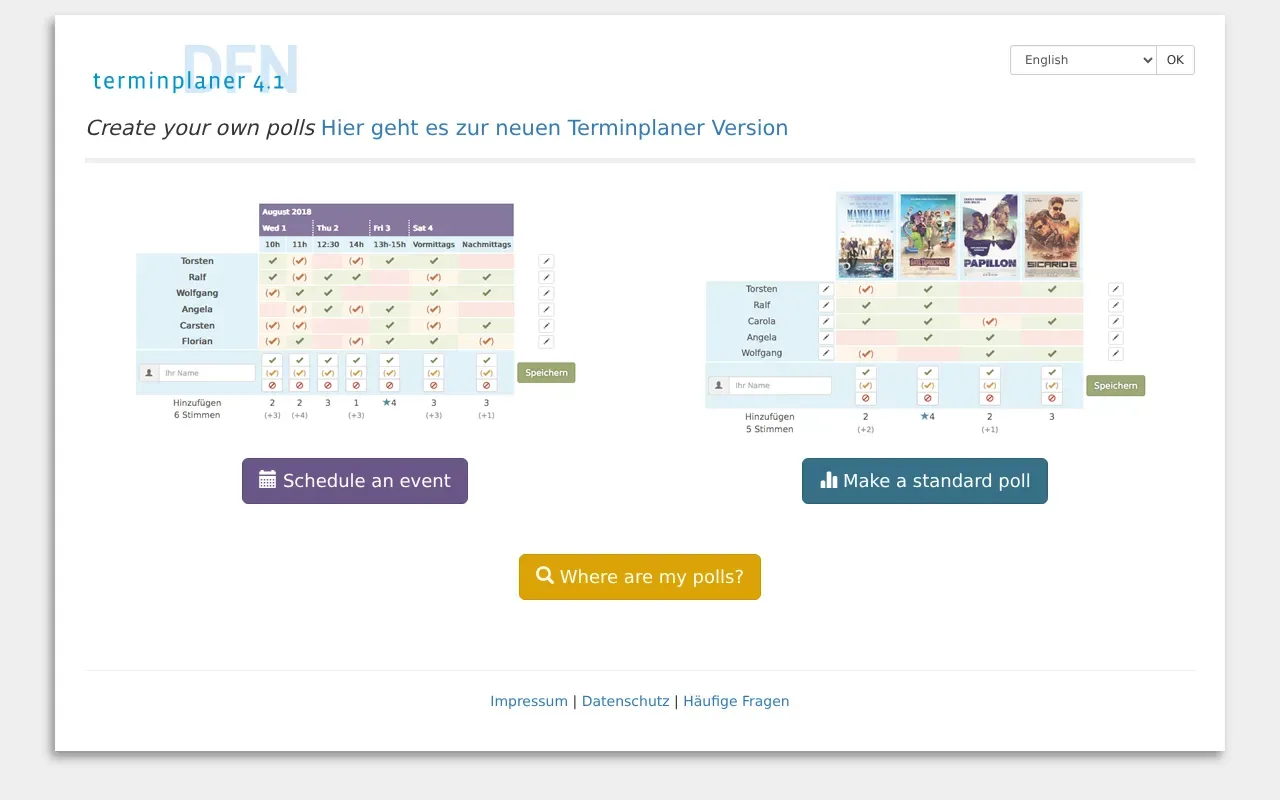Viewport: 1280px width, 800px height.
Task: Select the red no option under Nachmittags
Action: click(x=487, y=385)
